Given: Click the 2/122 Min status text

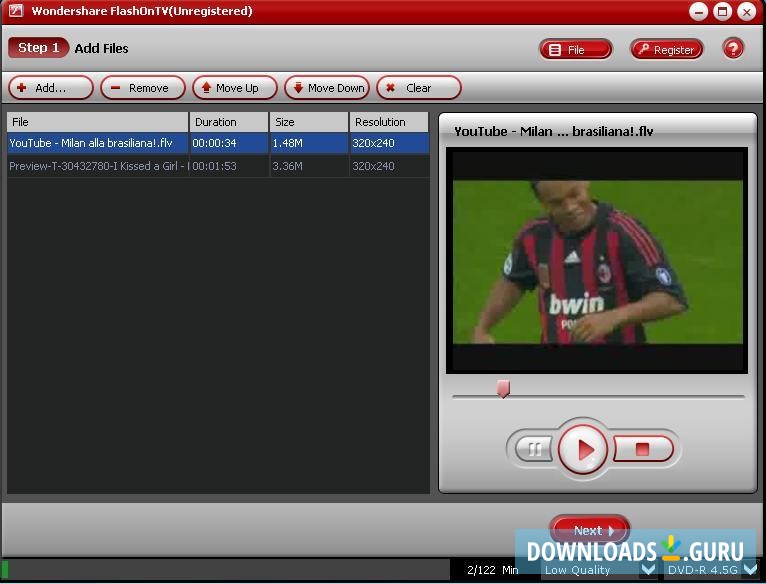Looking at the screenshot, I should [x=493, y=570].
